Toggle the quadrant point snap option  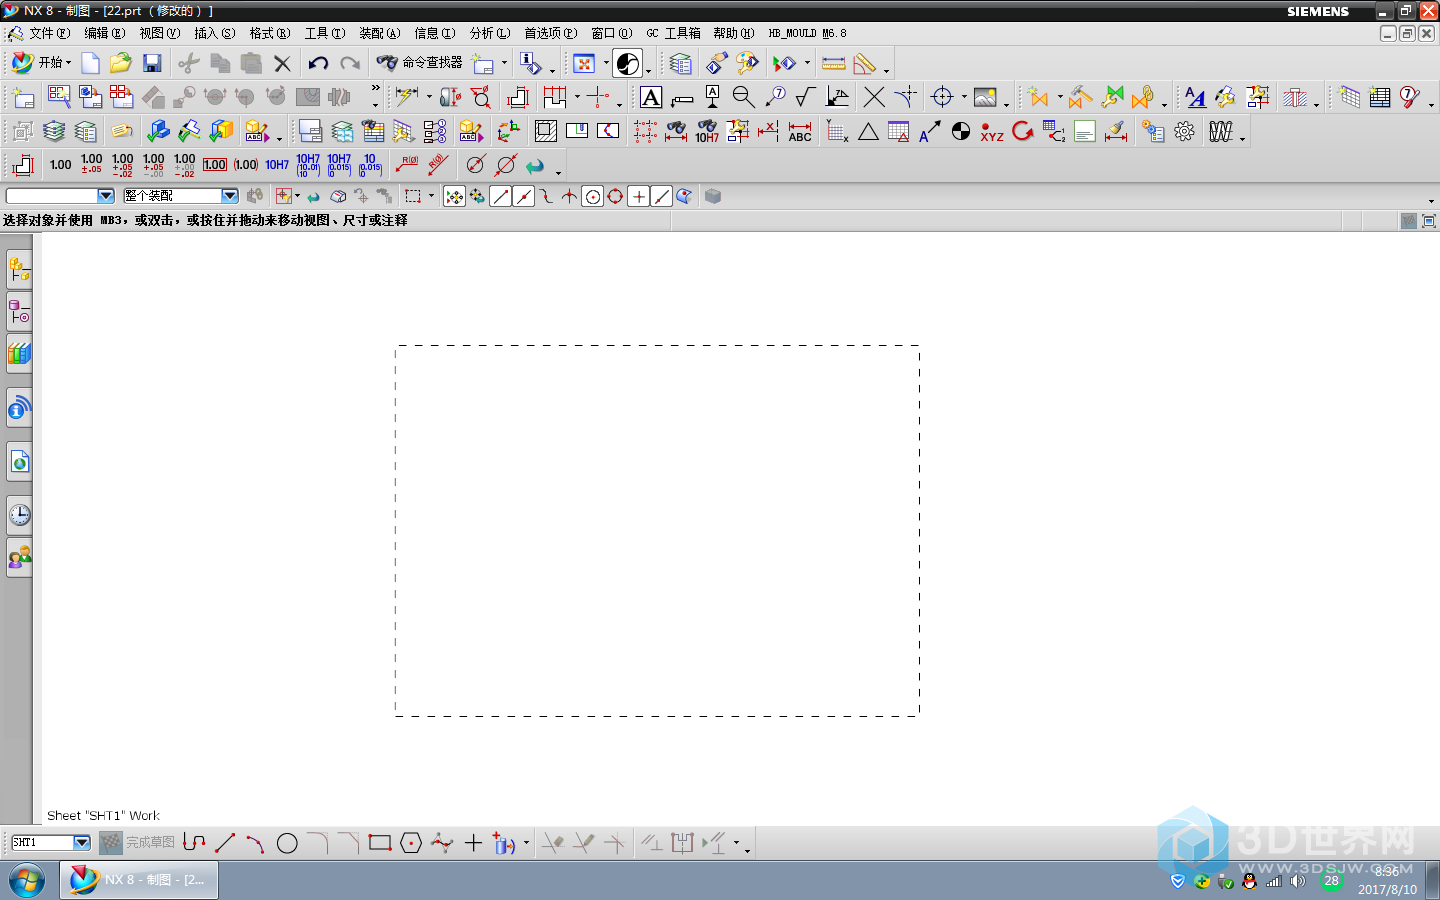click(x=616, y=197)
